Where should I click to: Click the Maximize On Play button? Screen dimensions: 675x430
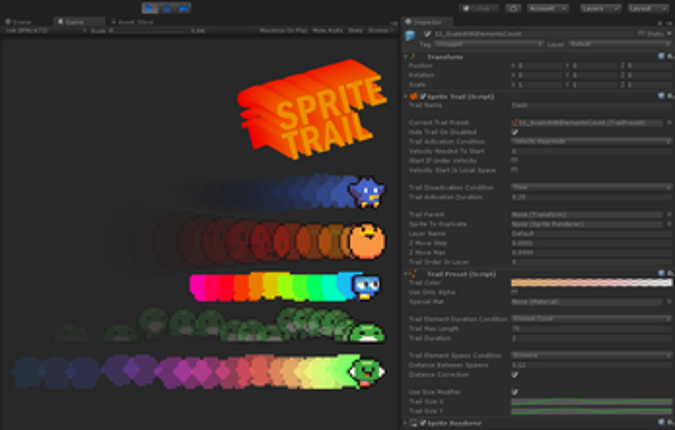(282, 30)
